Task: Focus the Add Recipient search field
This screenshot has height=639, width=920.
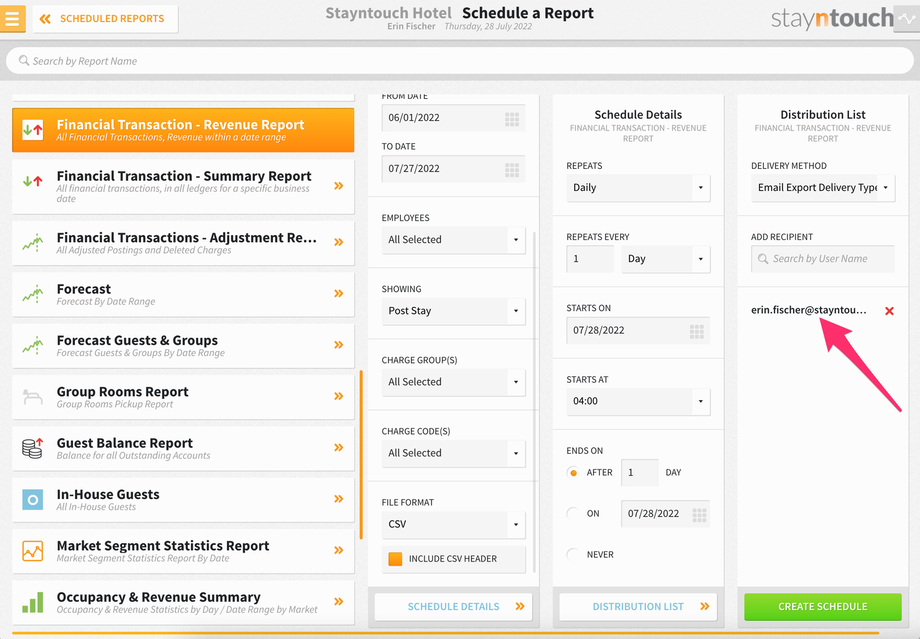Action: pyautogui.click(x=823, y=259)
